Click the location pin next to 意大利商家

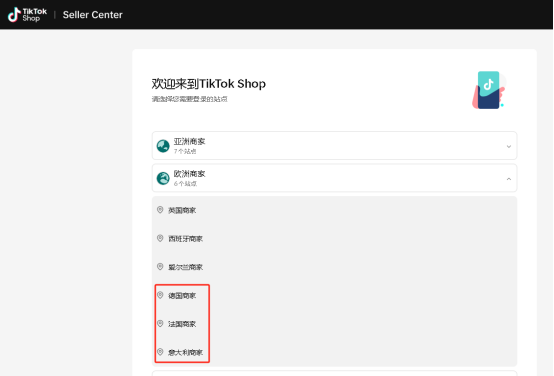pyautogui.click(x=160, y=352)
